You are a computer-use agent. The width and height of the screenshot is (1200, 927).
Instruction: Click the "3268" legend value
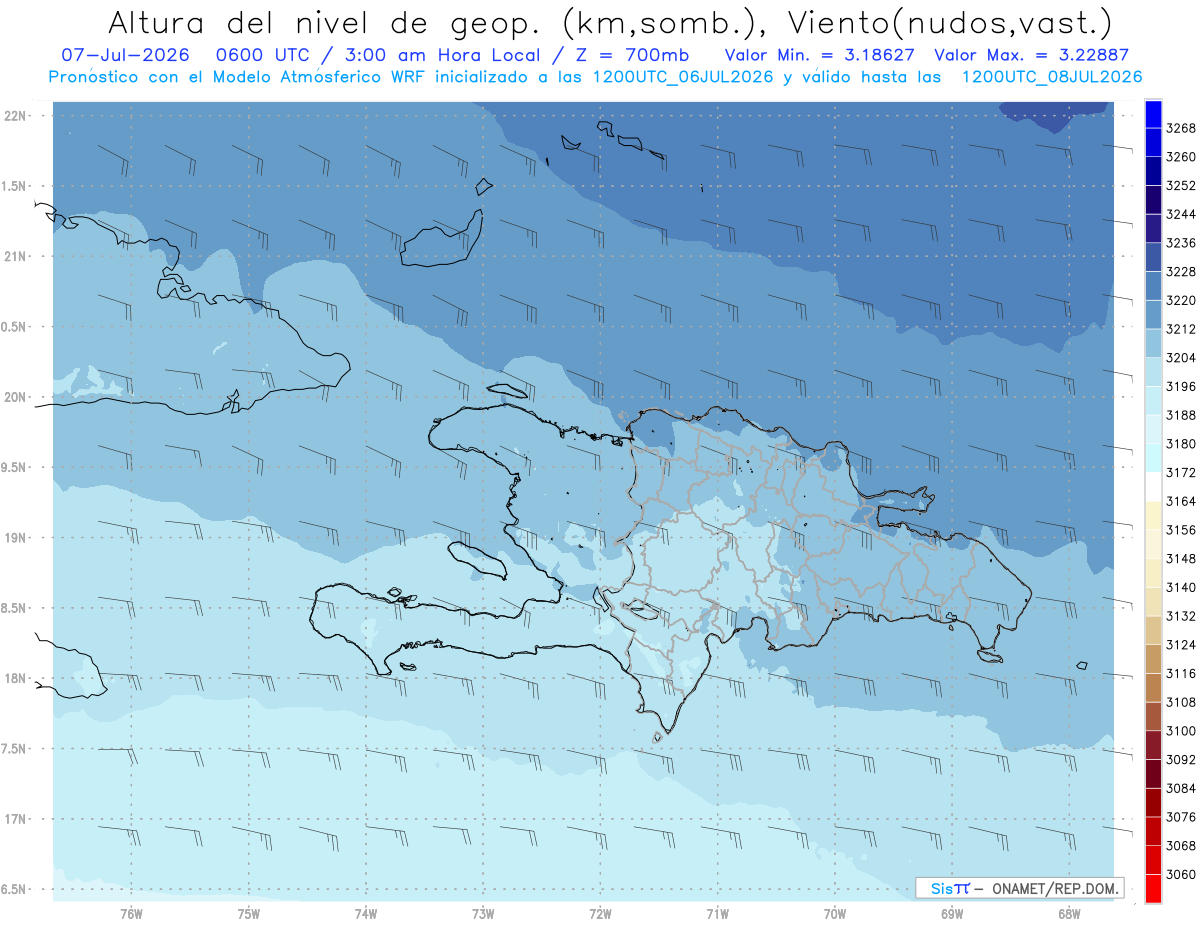tap(1181, 128)
